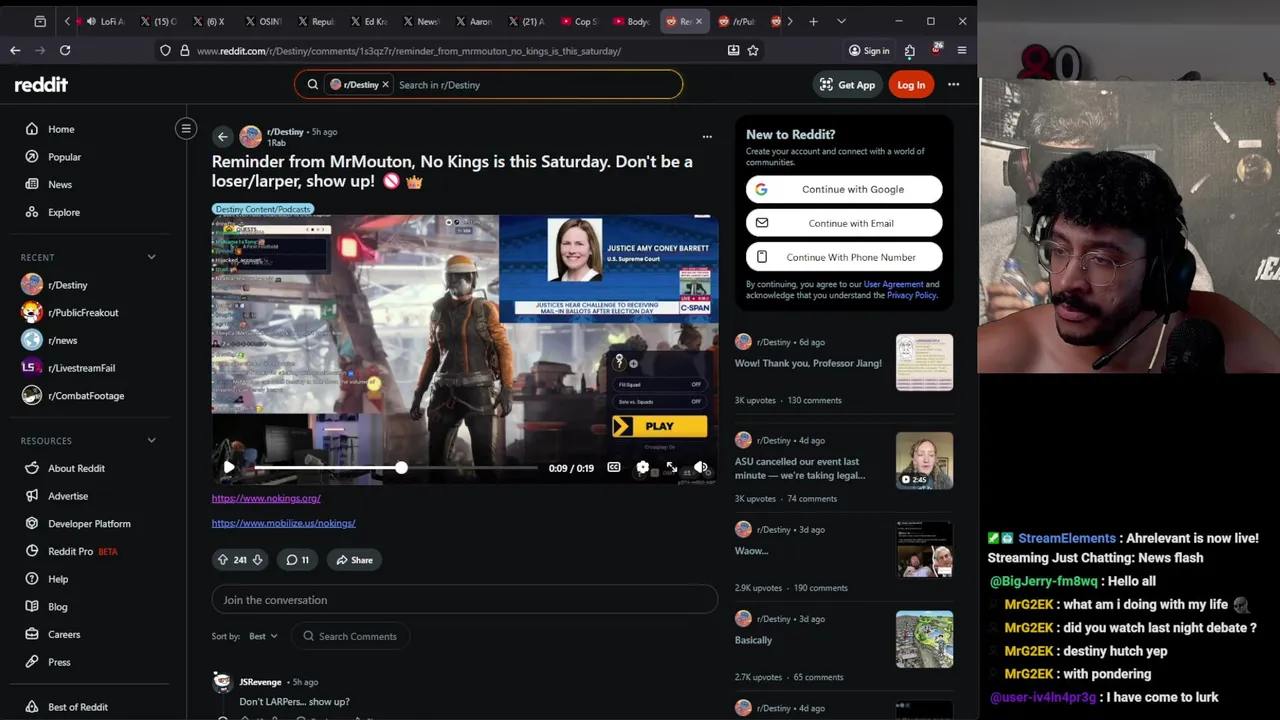
Task: Click the Destiny Content/Podcasts flair
Action: point(263,209)
